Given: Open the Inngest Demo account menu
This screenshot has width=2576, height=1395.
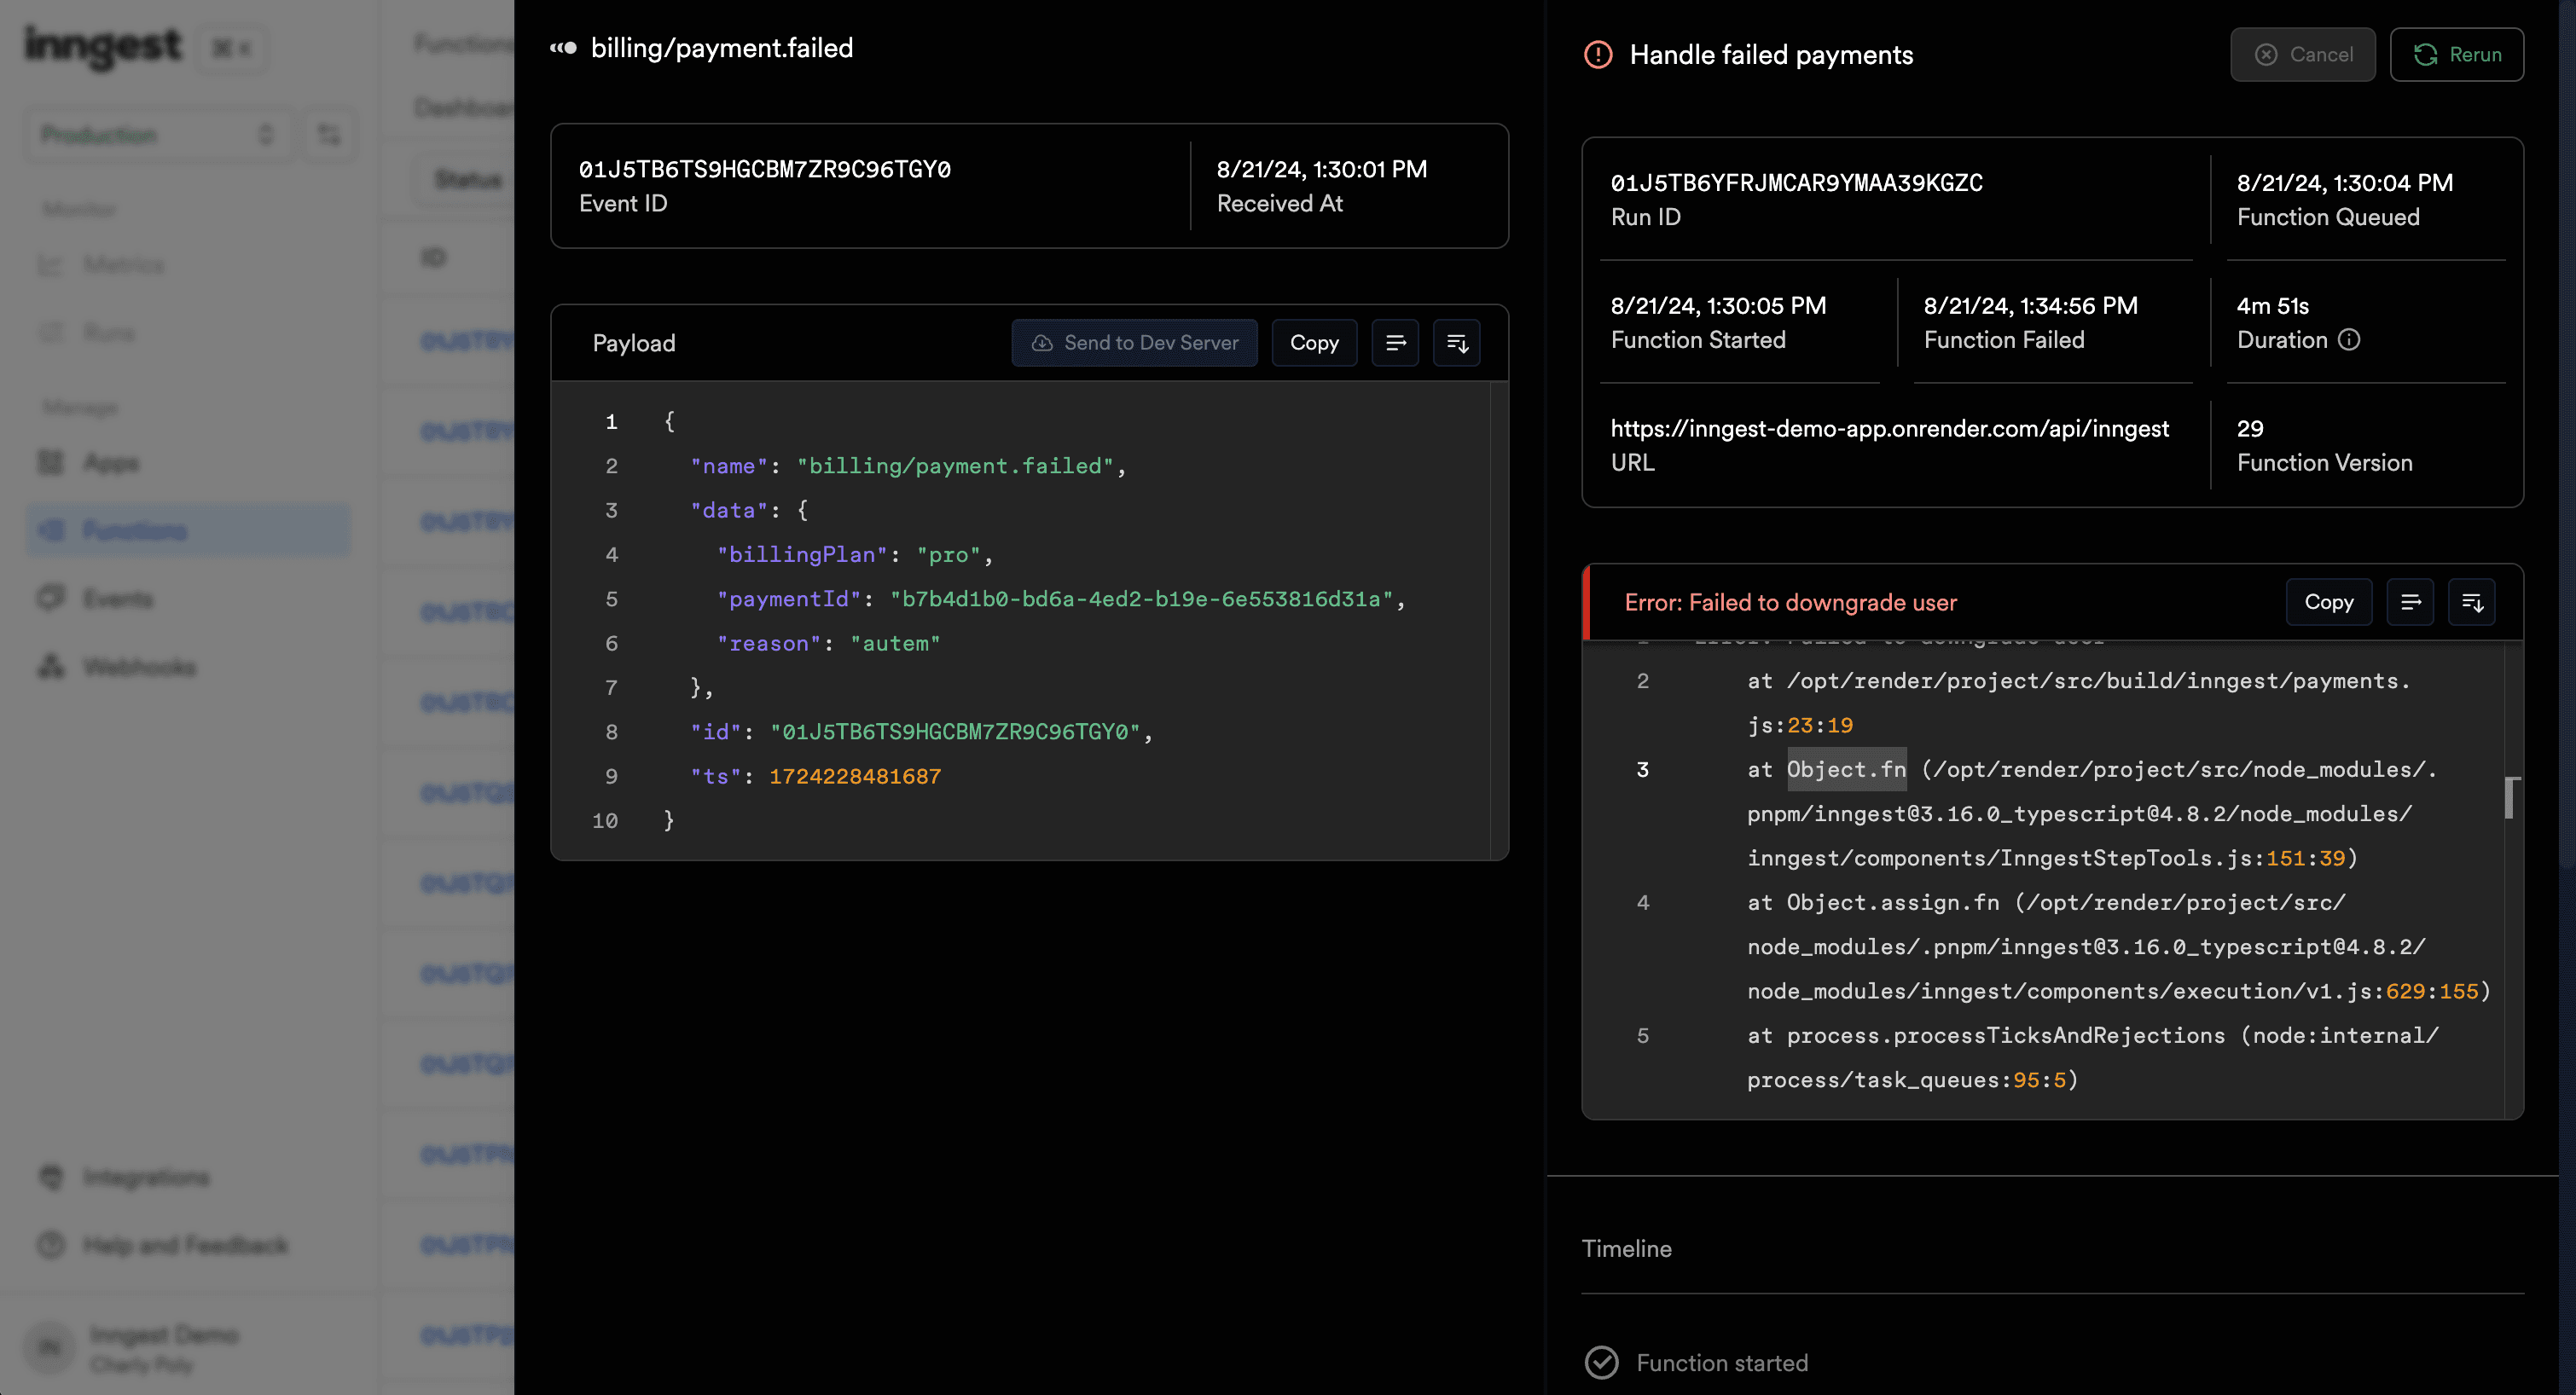Looking at the screenshot, I should pyautogui.click(x=188, y=1348).
